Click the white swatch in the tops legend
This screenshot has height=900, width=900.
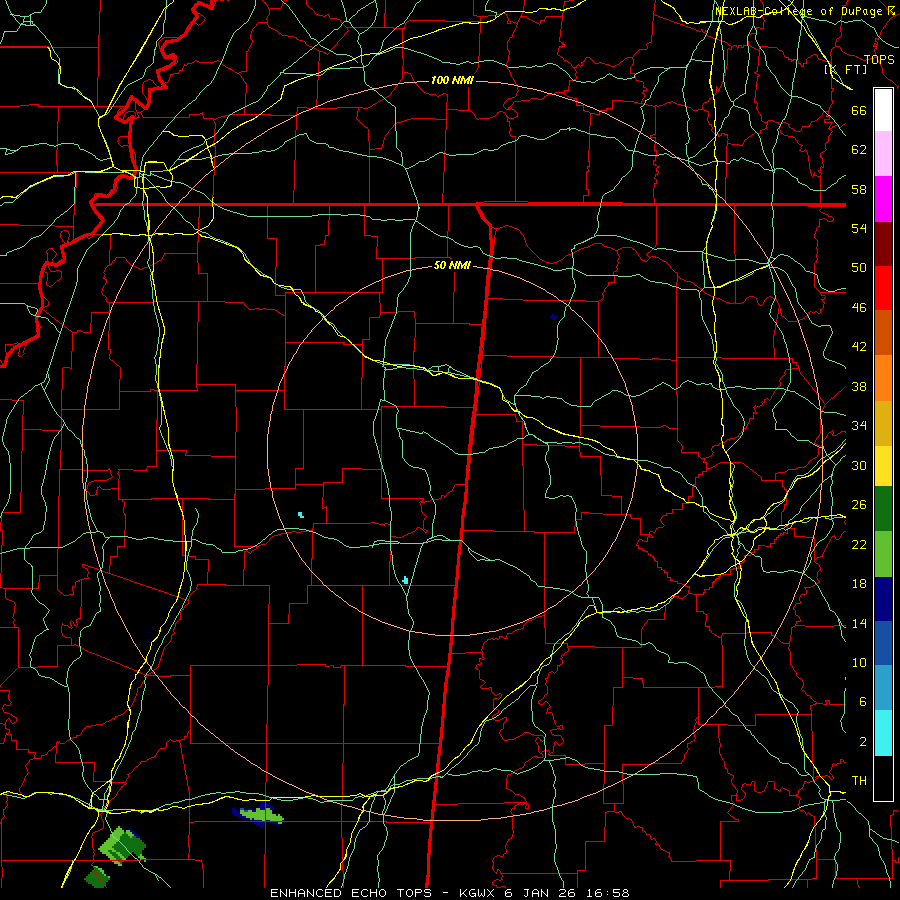(883, 110)
